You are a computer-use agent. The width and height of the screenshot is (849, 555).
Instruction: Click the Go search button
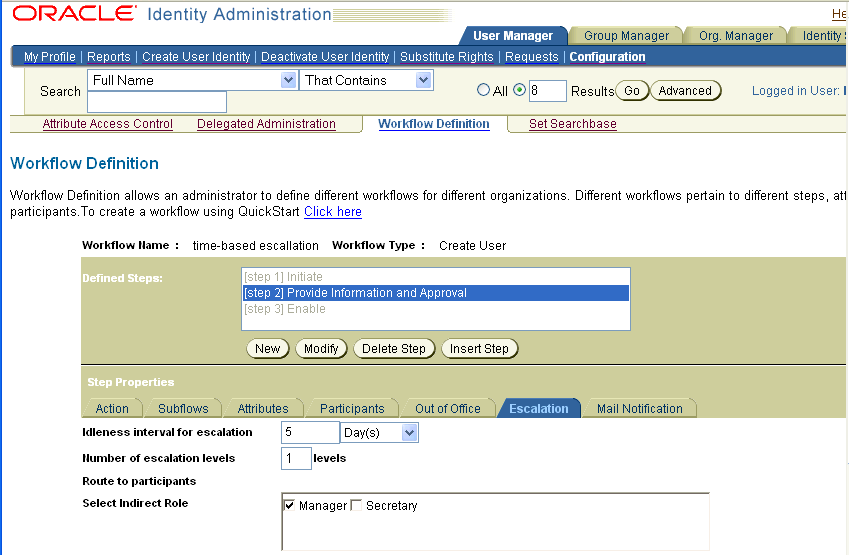point(632,90)
